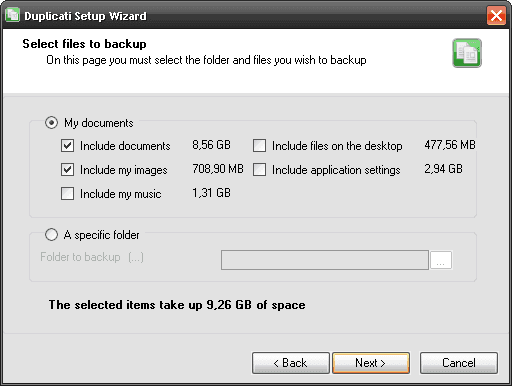Tick the Include application settings checkbox
The height and width of the screenshot is (386, 512).
(x=259, y=170)
